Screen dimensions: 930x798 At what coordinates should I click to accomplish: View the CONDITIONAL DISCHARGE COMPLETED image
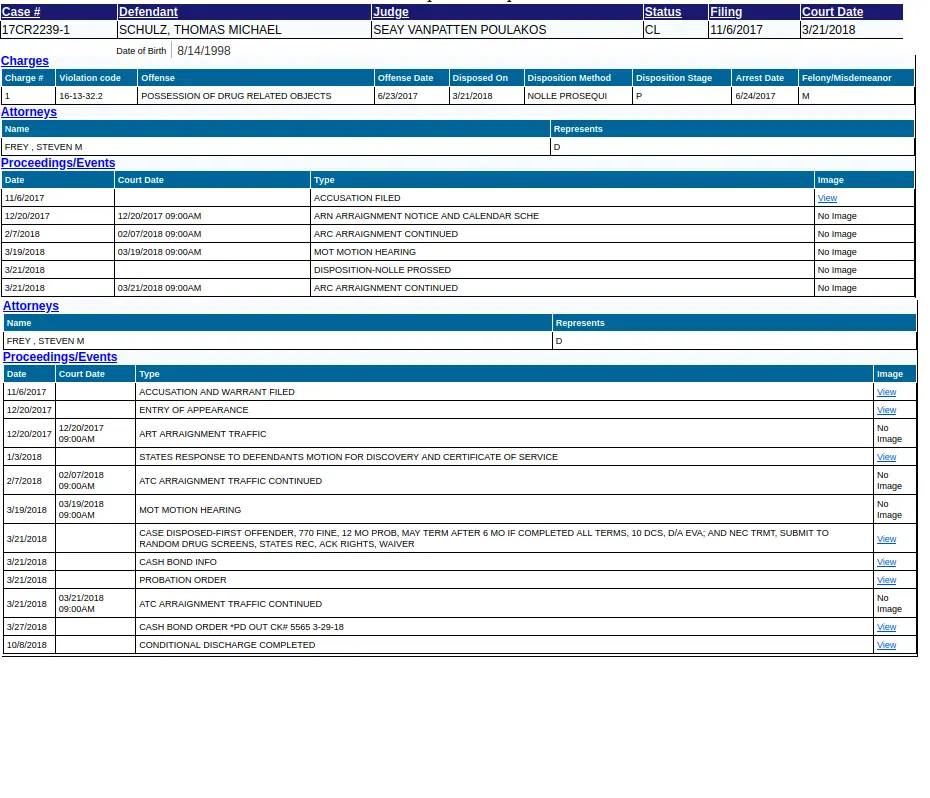point(886,645)
